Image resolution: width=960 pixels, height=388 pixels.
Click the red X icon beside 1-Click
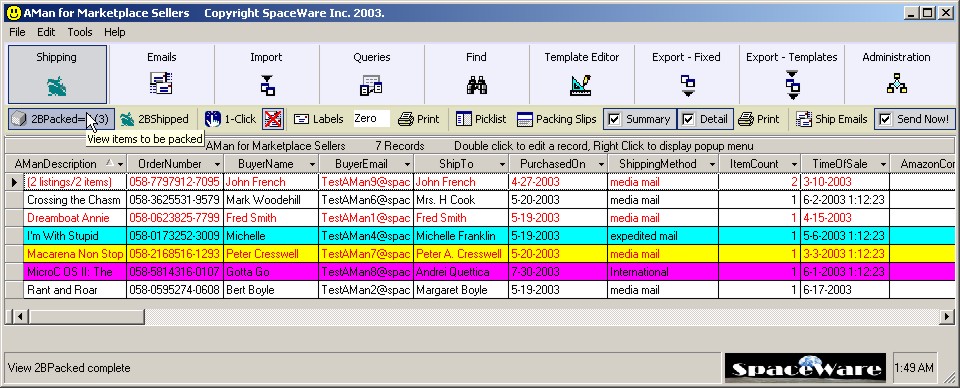coord(272,119)
